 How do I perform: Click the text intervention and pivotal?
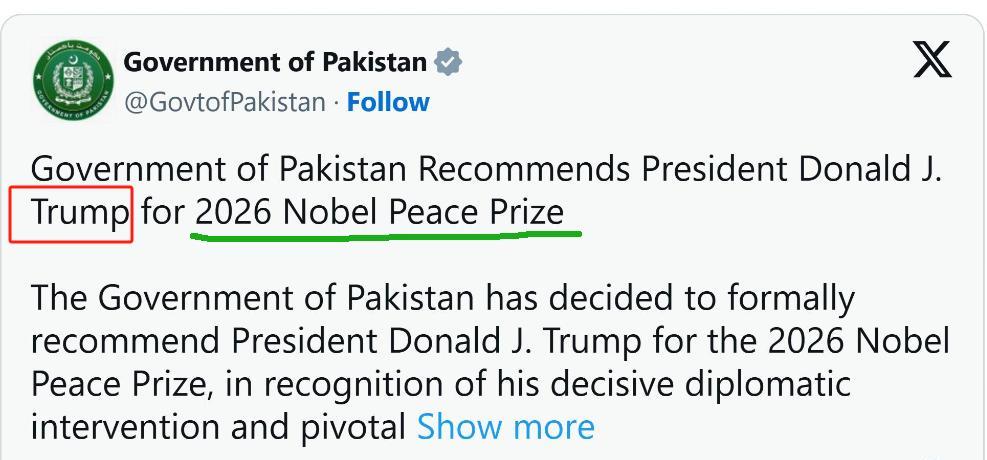click(218, 427)
